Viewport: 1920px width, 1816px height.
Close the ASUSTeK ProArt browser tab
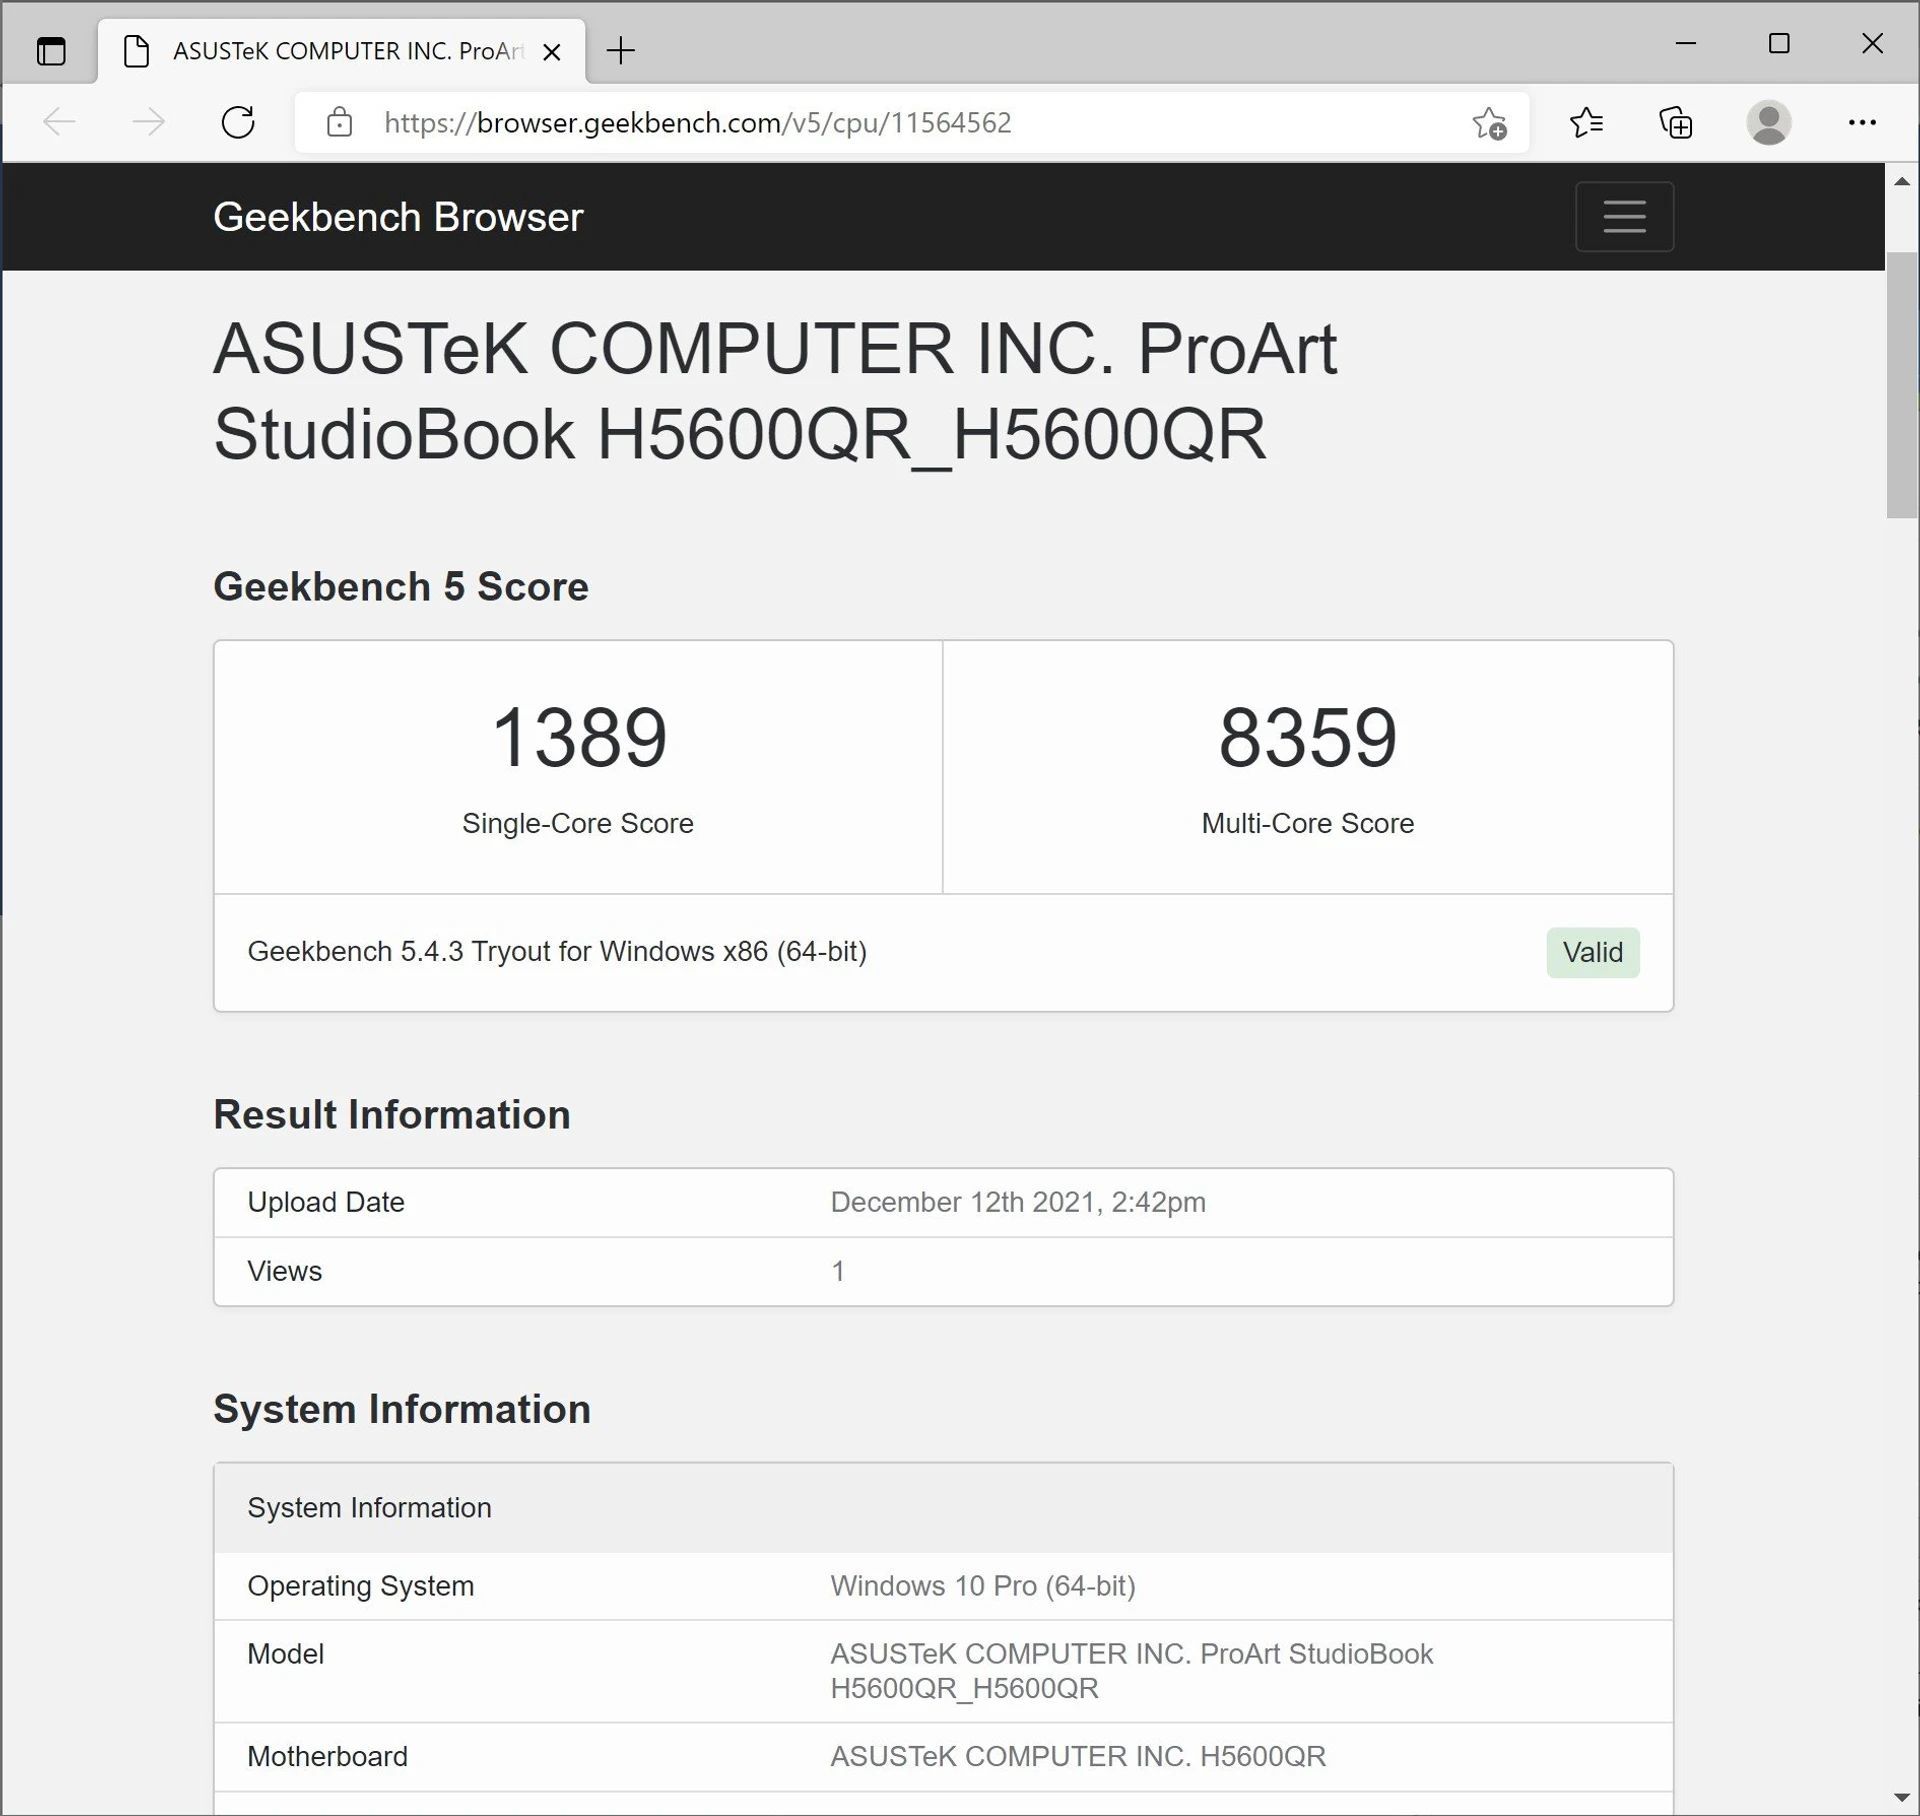click(x=551, y=52)
